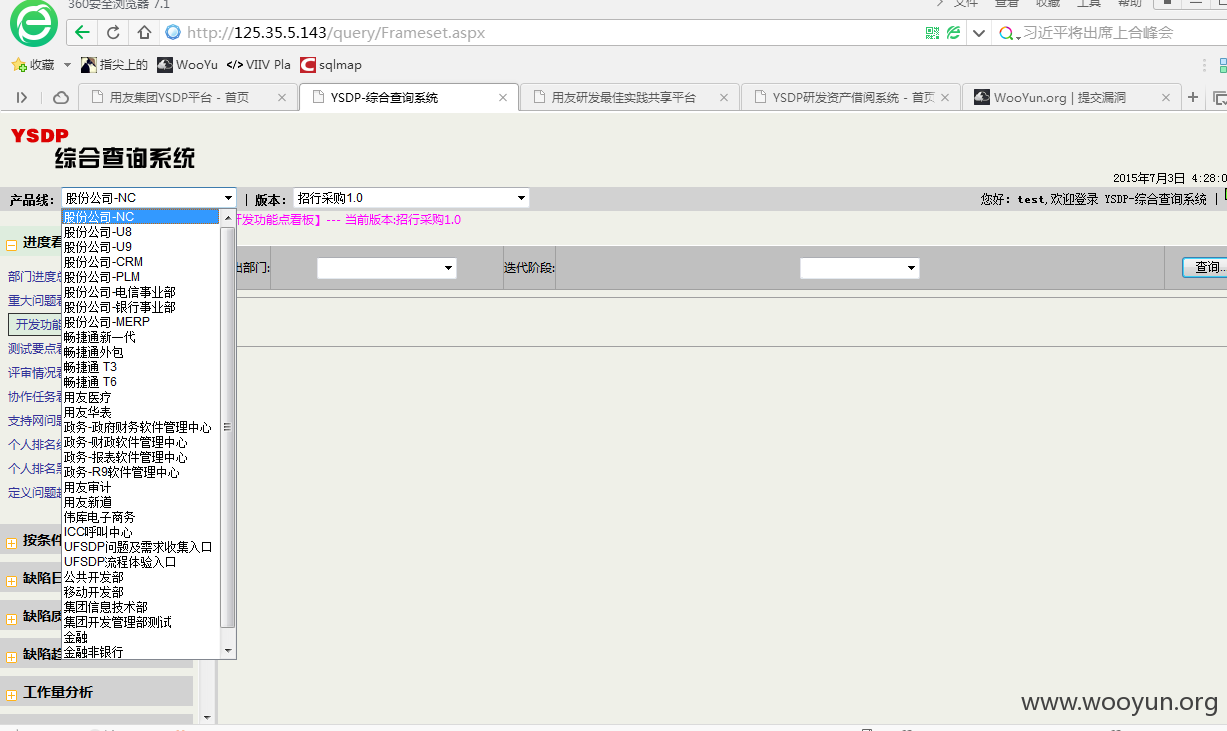Select UFSDP问题及需求收集入口 option
1227x731 pixels.
tap(140, 547)
